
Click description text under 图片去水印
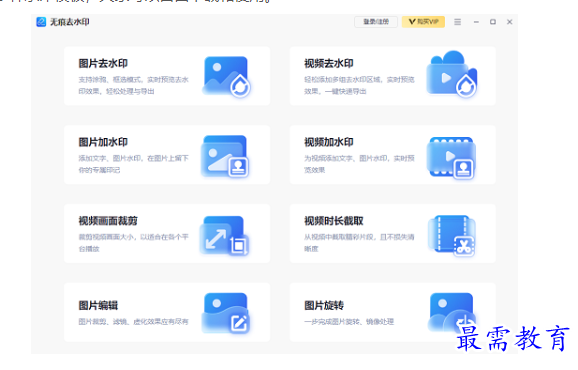(x=133, y=85)
